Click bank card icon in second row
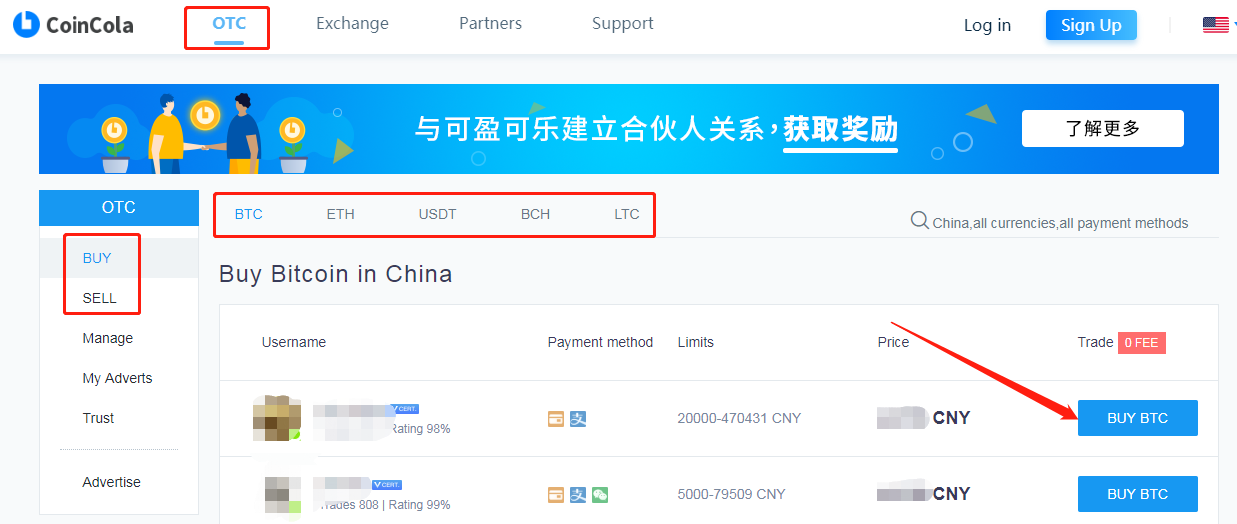The width and height of the screenshot is (1237, 524). click(556, 495)
